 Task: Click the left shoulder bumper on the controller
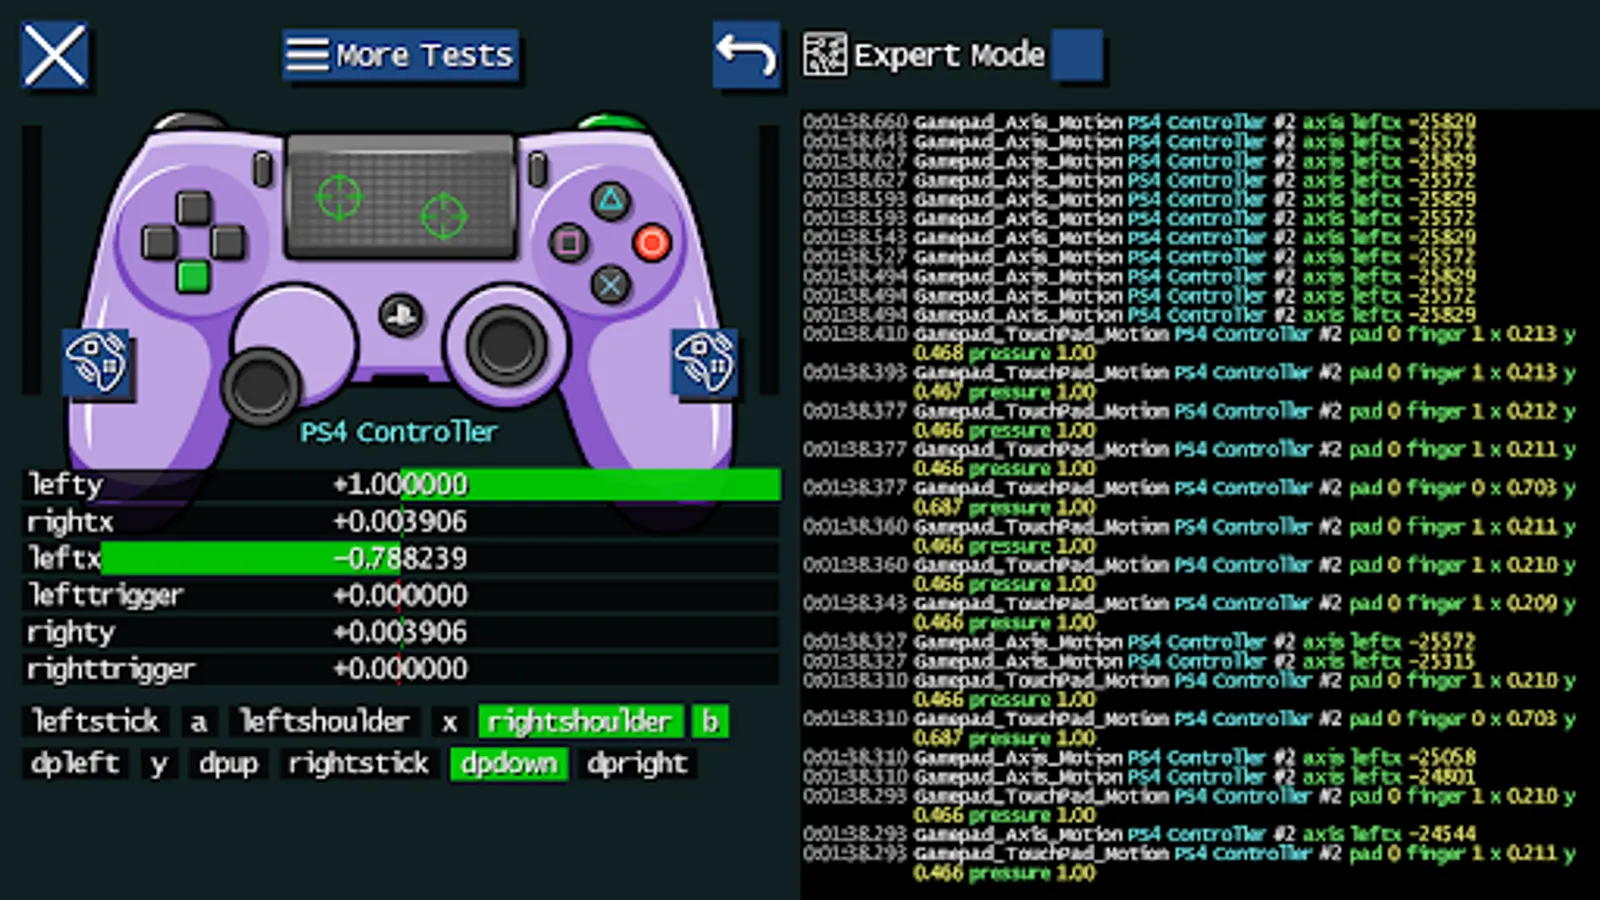click(190, 124)
